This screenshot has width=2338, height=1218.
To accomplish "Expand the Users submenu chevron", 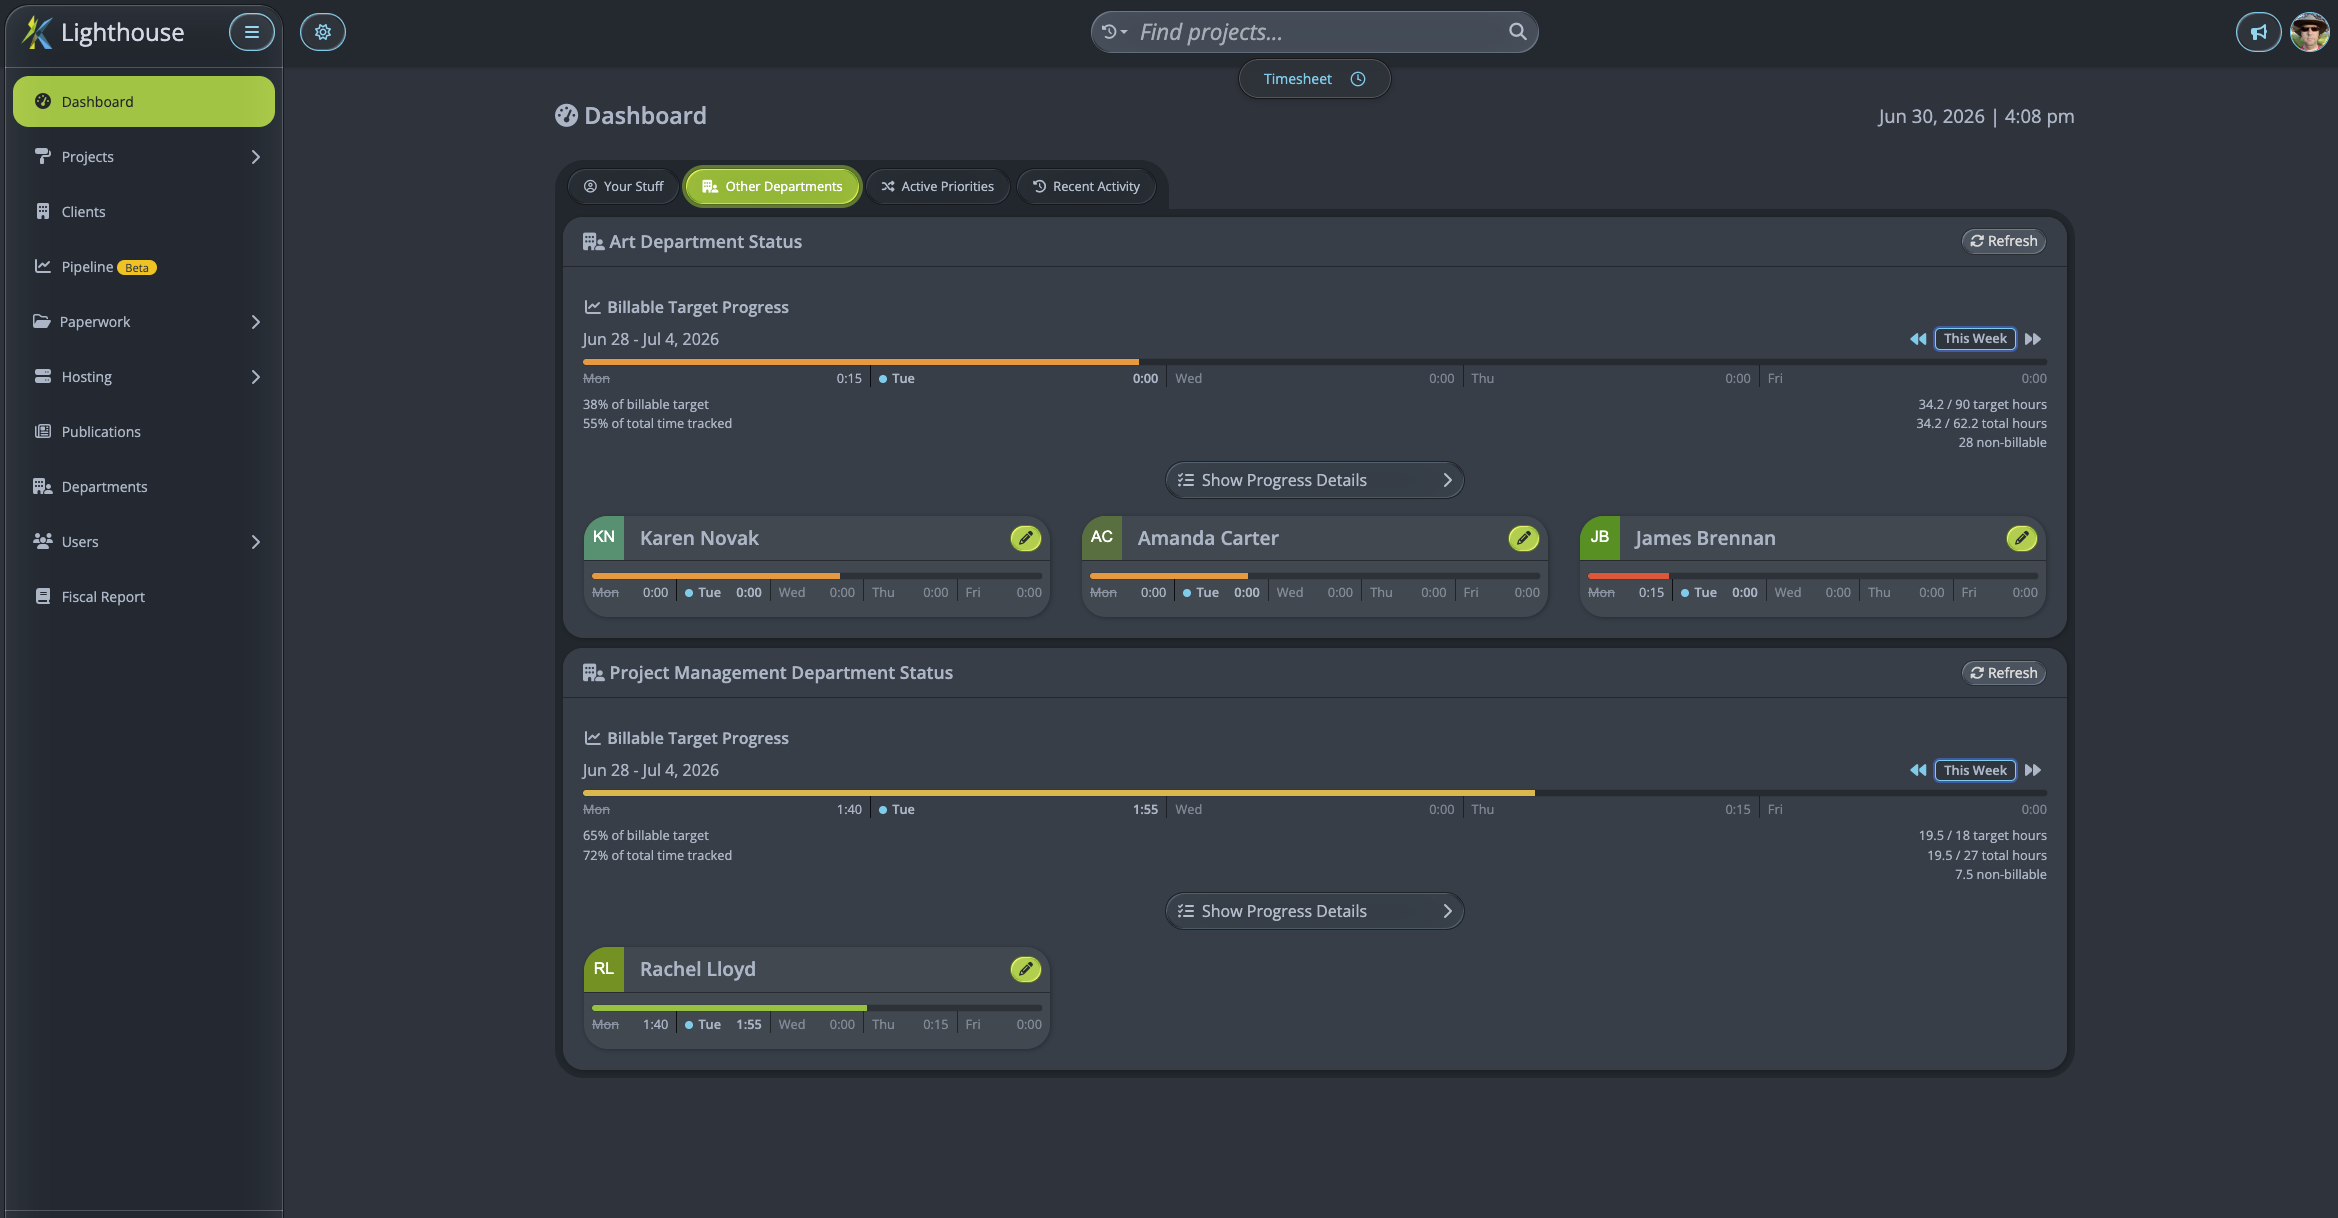I will point(256,542).
